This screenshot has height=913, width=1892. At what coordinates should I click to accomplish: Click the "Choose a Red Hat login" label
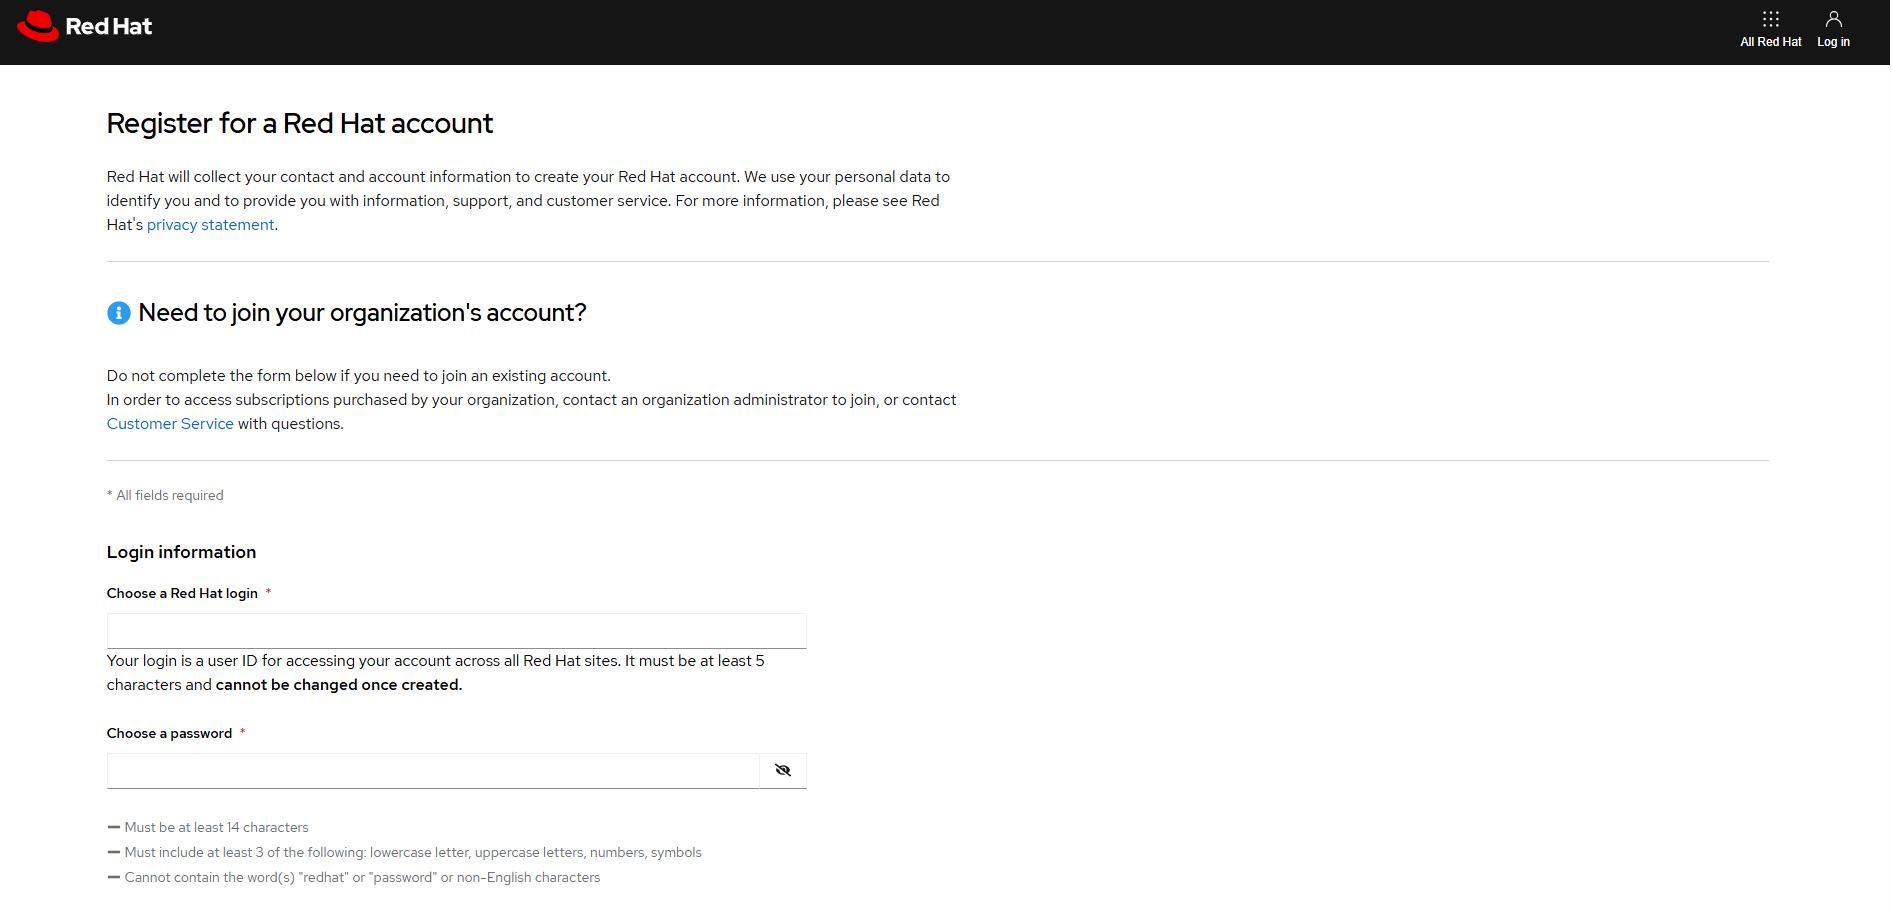182,593
